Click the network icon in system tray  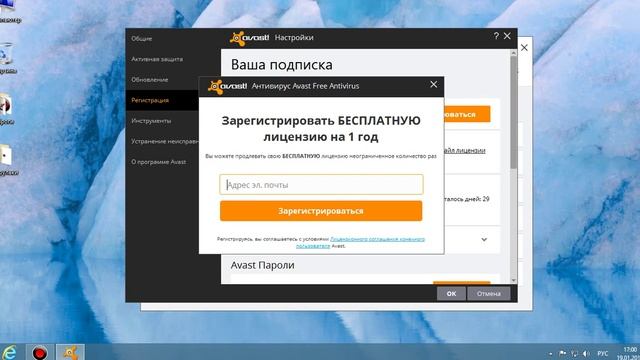(x=574, y=353)
